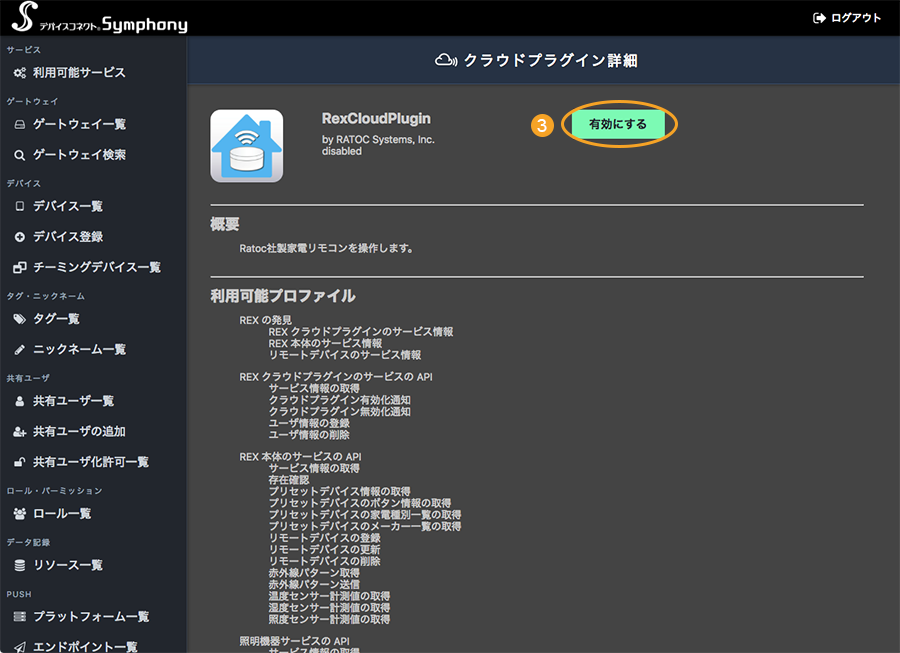Click 'REX の発見' profile entry

[x=265, y=320]
